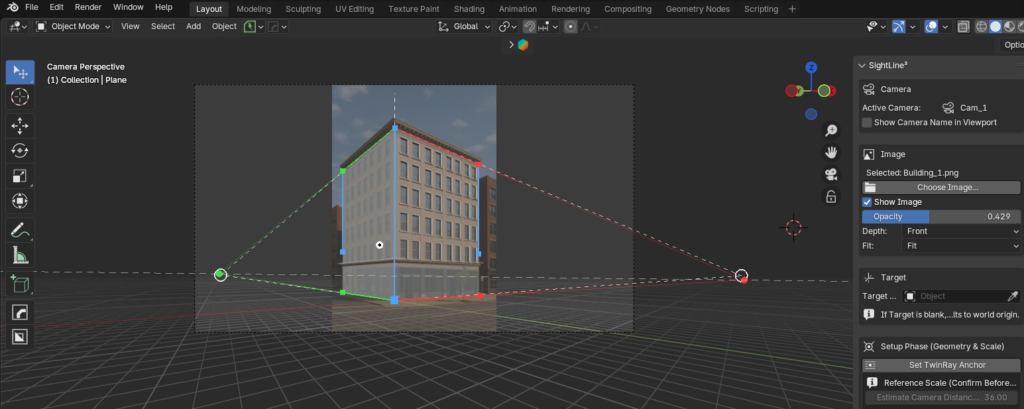Open the Render menu
The height and width of the screenshot is (409, 1024).
[88, 8]
